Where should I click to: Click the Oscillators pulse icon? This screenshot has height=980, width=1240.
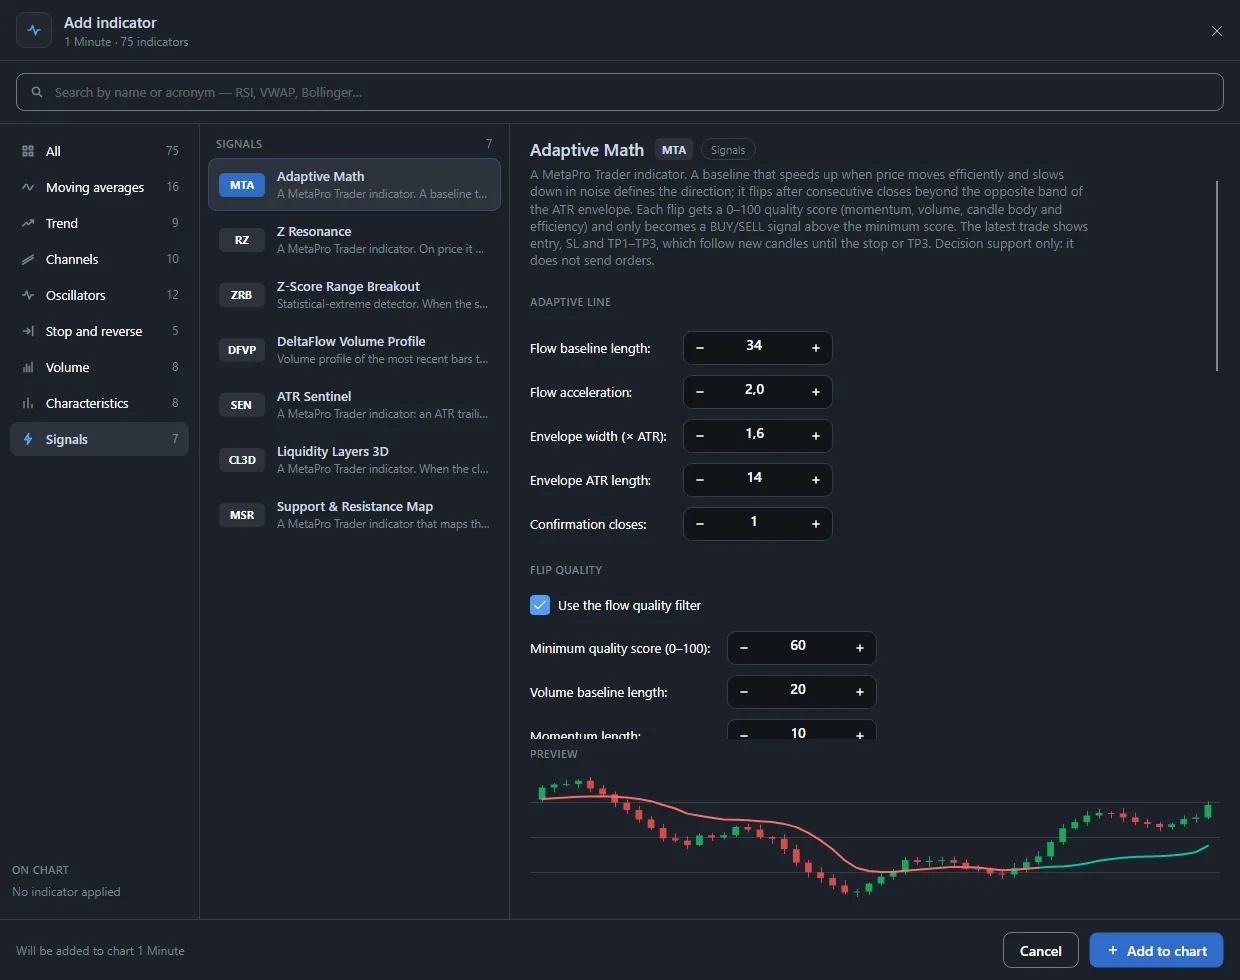coord(28,295)
